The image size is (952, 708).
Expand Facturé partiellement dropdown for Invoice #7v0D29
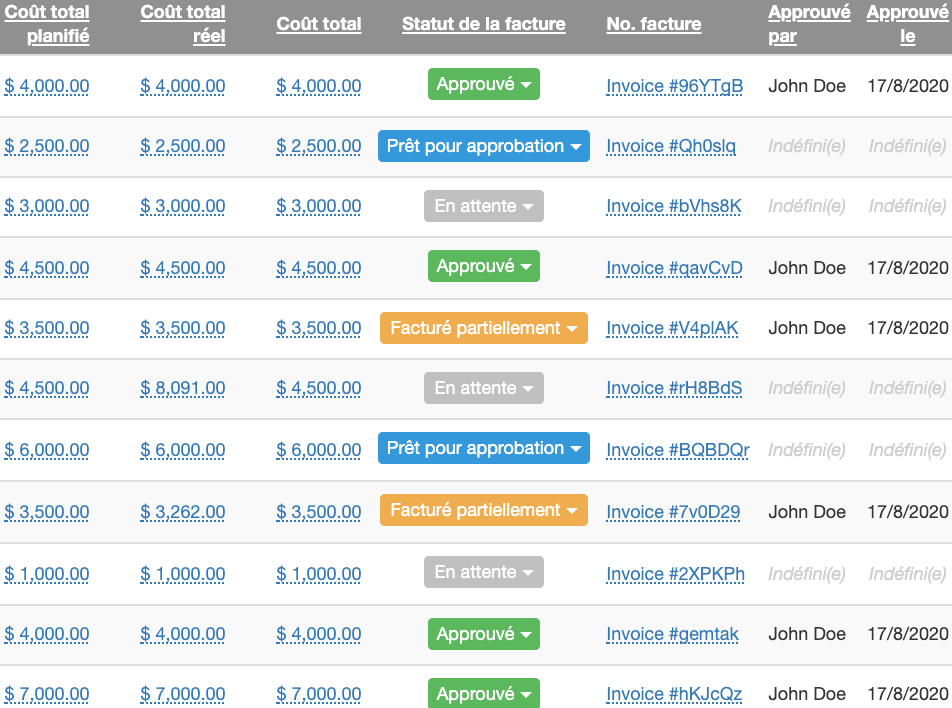point(483,510)
